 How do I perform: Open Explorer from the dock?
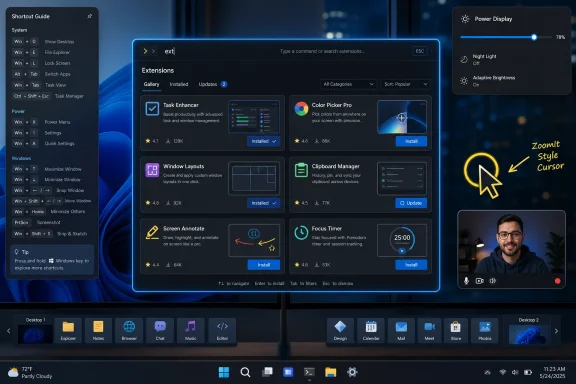68,330
